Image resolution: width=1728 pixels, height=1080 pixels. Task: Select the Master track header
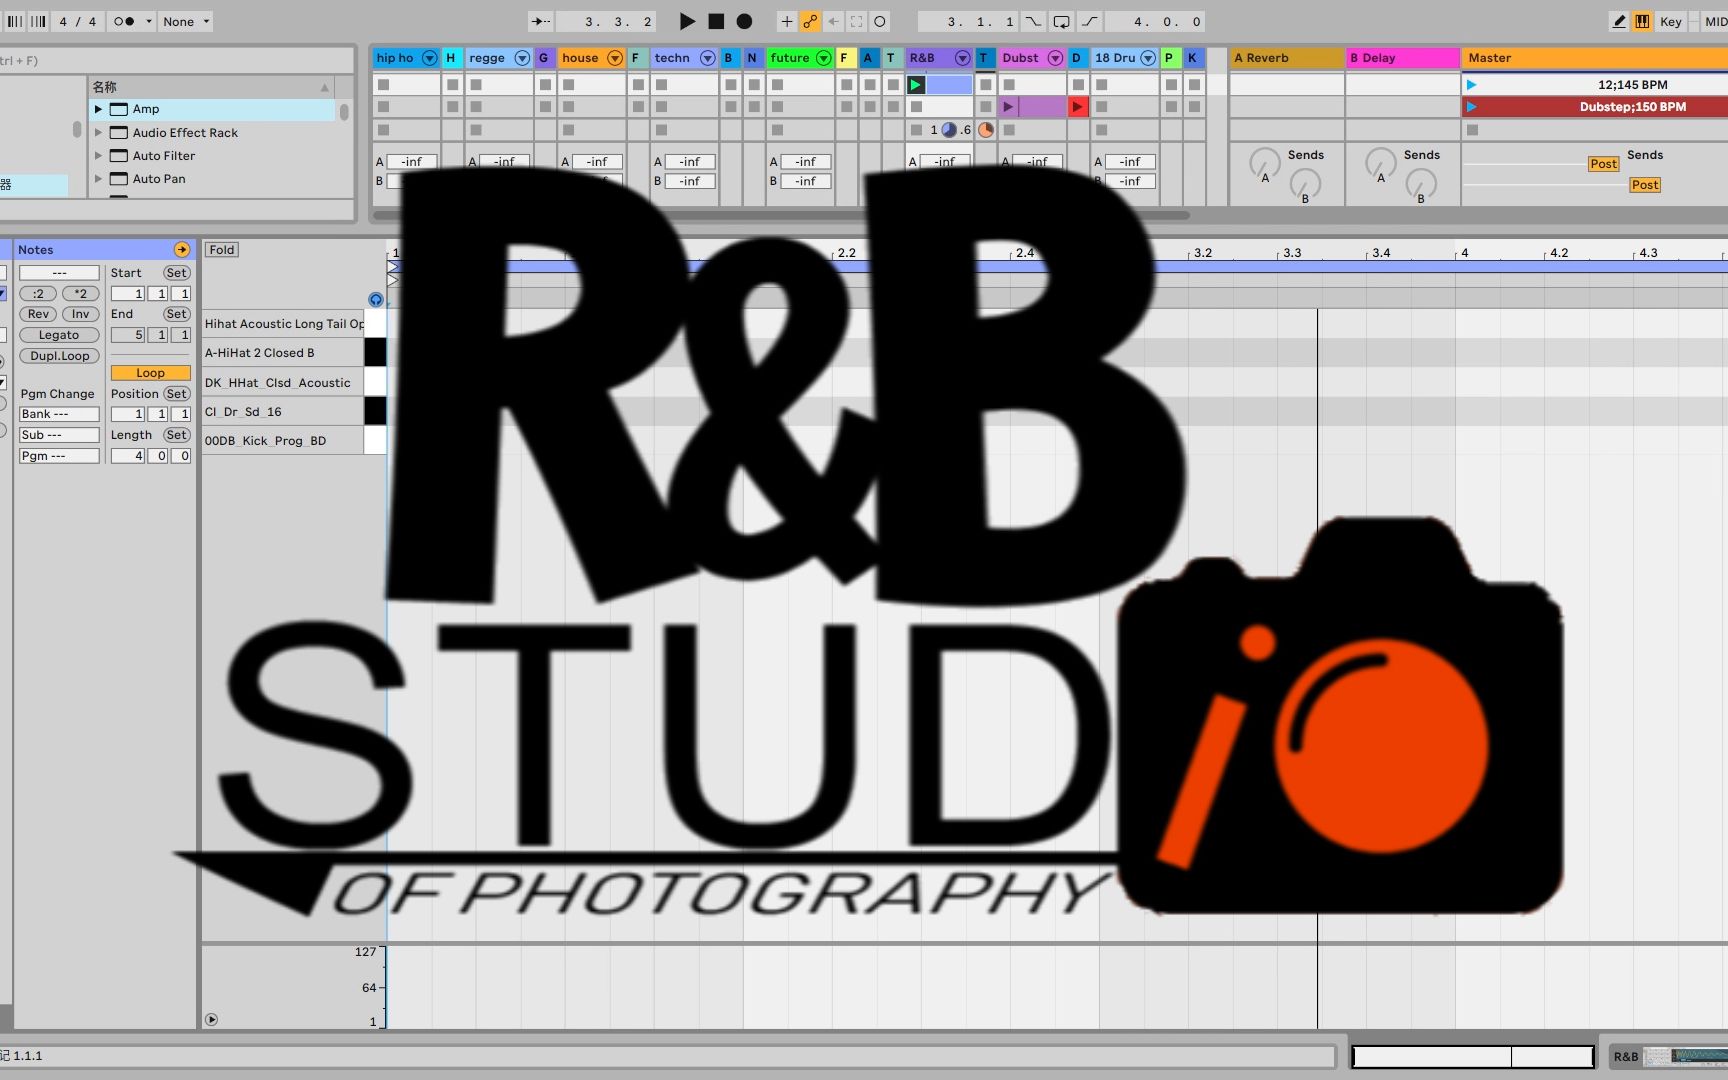tap(1594, 58)
